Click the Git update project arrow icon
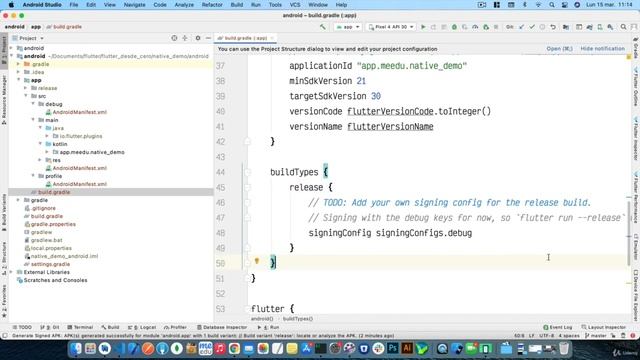 (x=521, y=27)
